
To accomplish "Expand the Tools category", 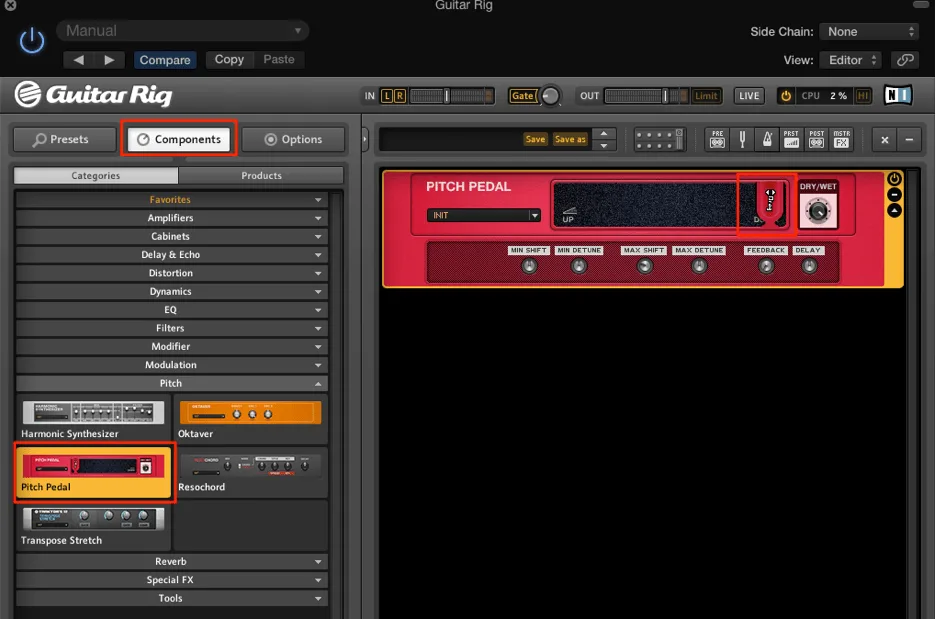I will tap(172, 598).
